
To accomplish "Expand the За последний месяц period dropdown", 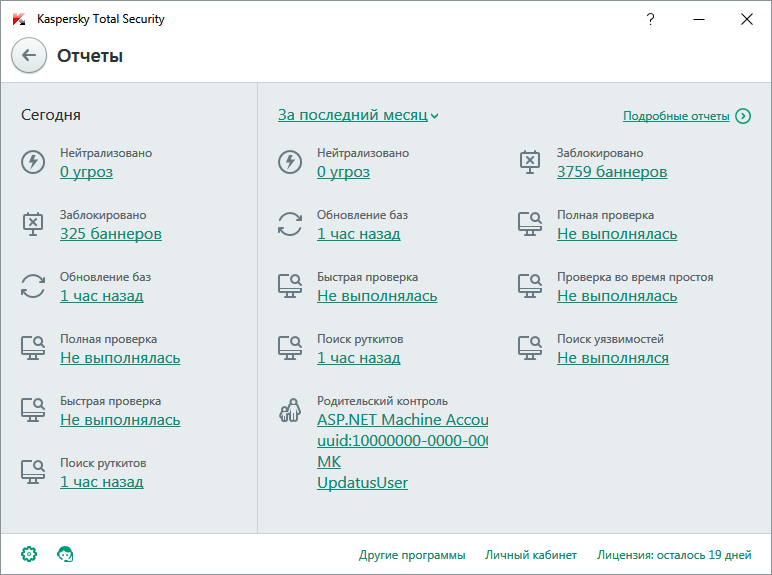I will click(x=358, y=115).
